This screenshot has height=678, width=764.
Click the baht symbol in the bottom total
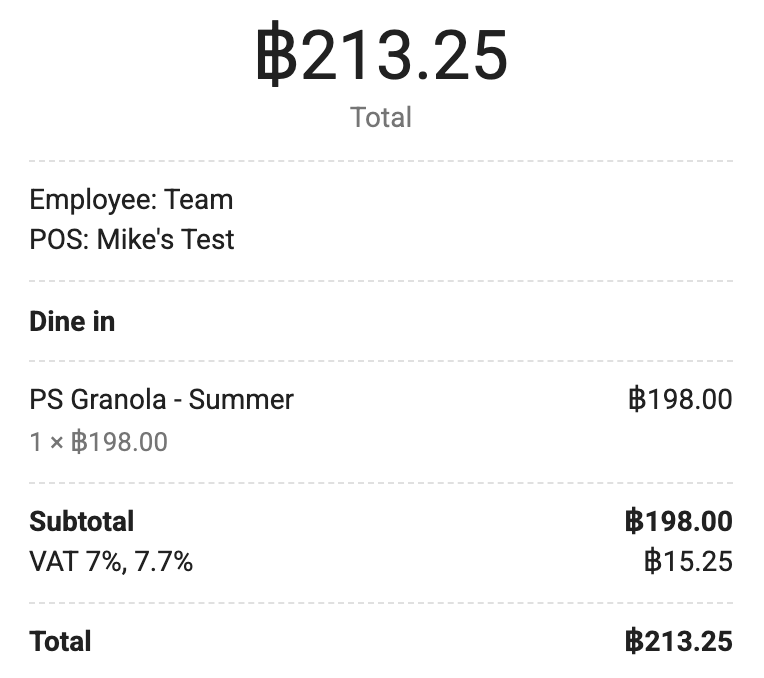[x=634, y=641]
